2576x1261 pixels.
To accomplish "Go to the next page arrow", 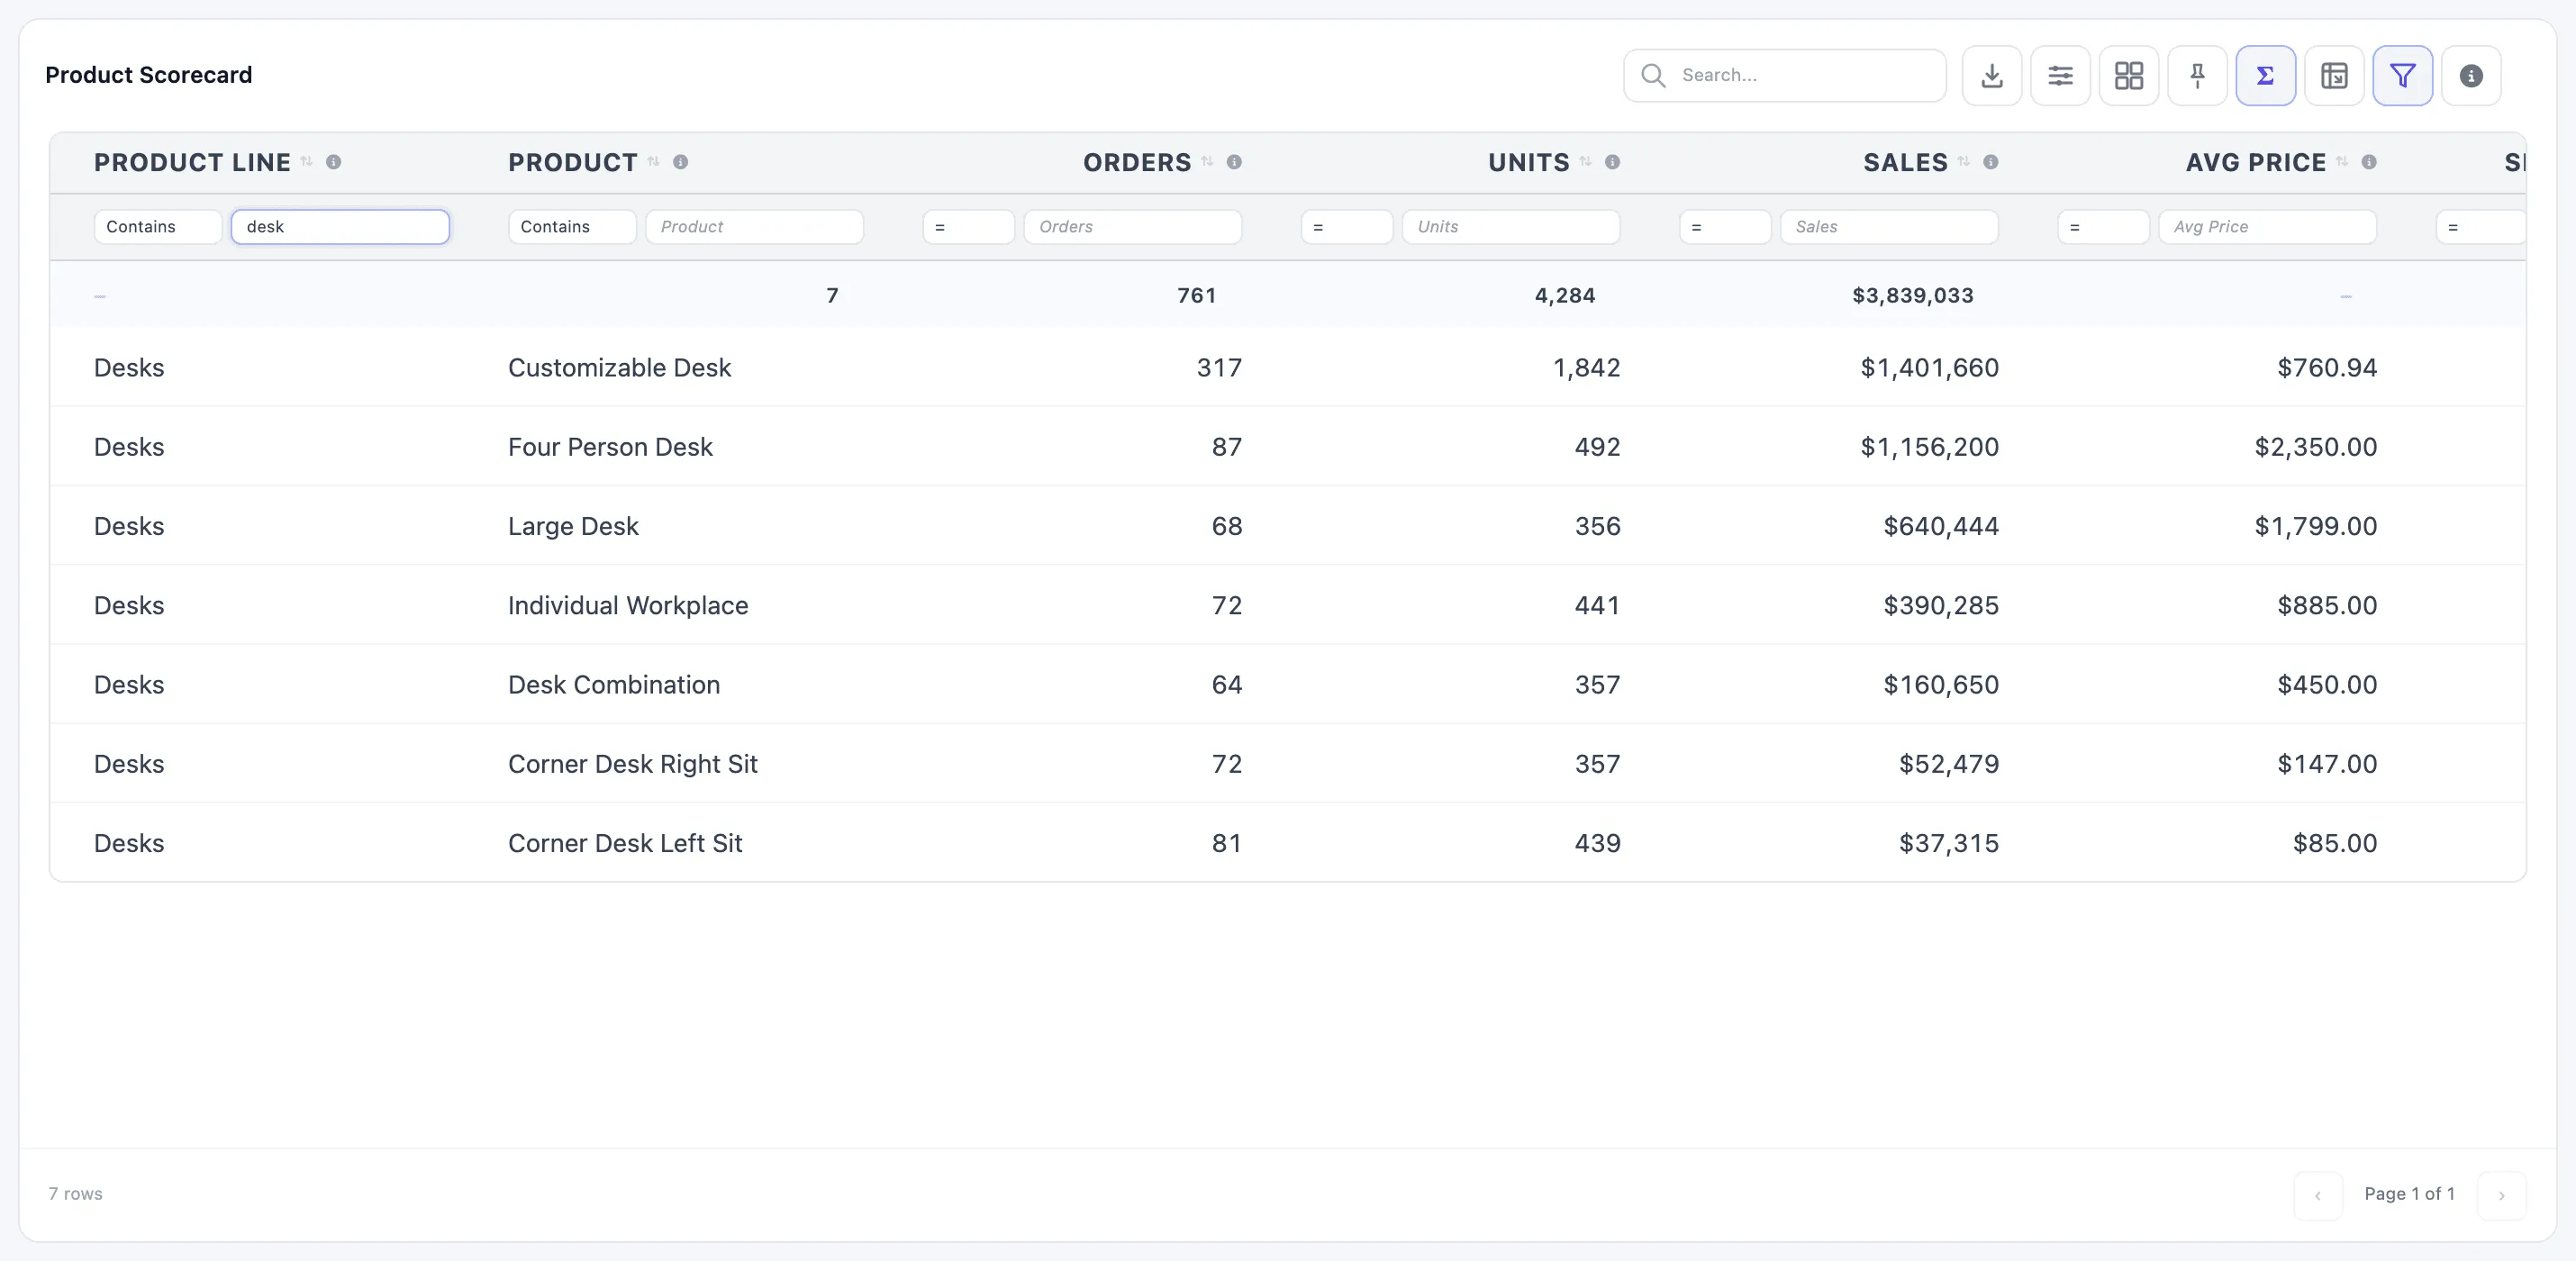I will pos(2502,1195).
